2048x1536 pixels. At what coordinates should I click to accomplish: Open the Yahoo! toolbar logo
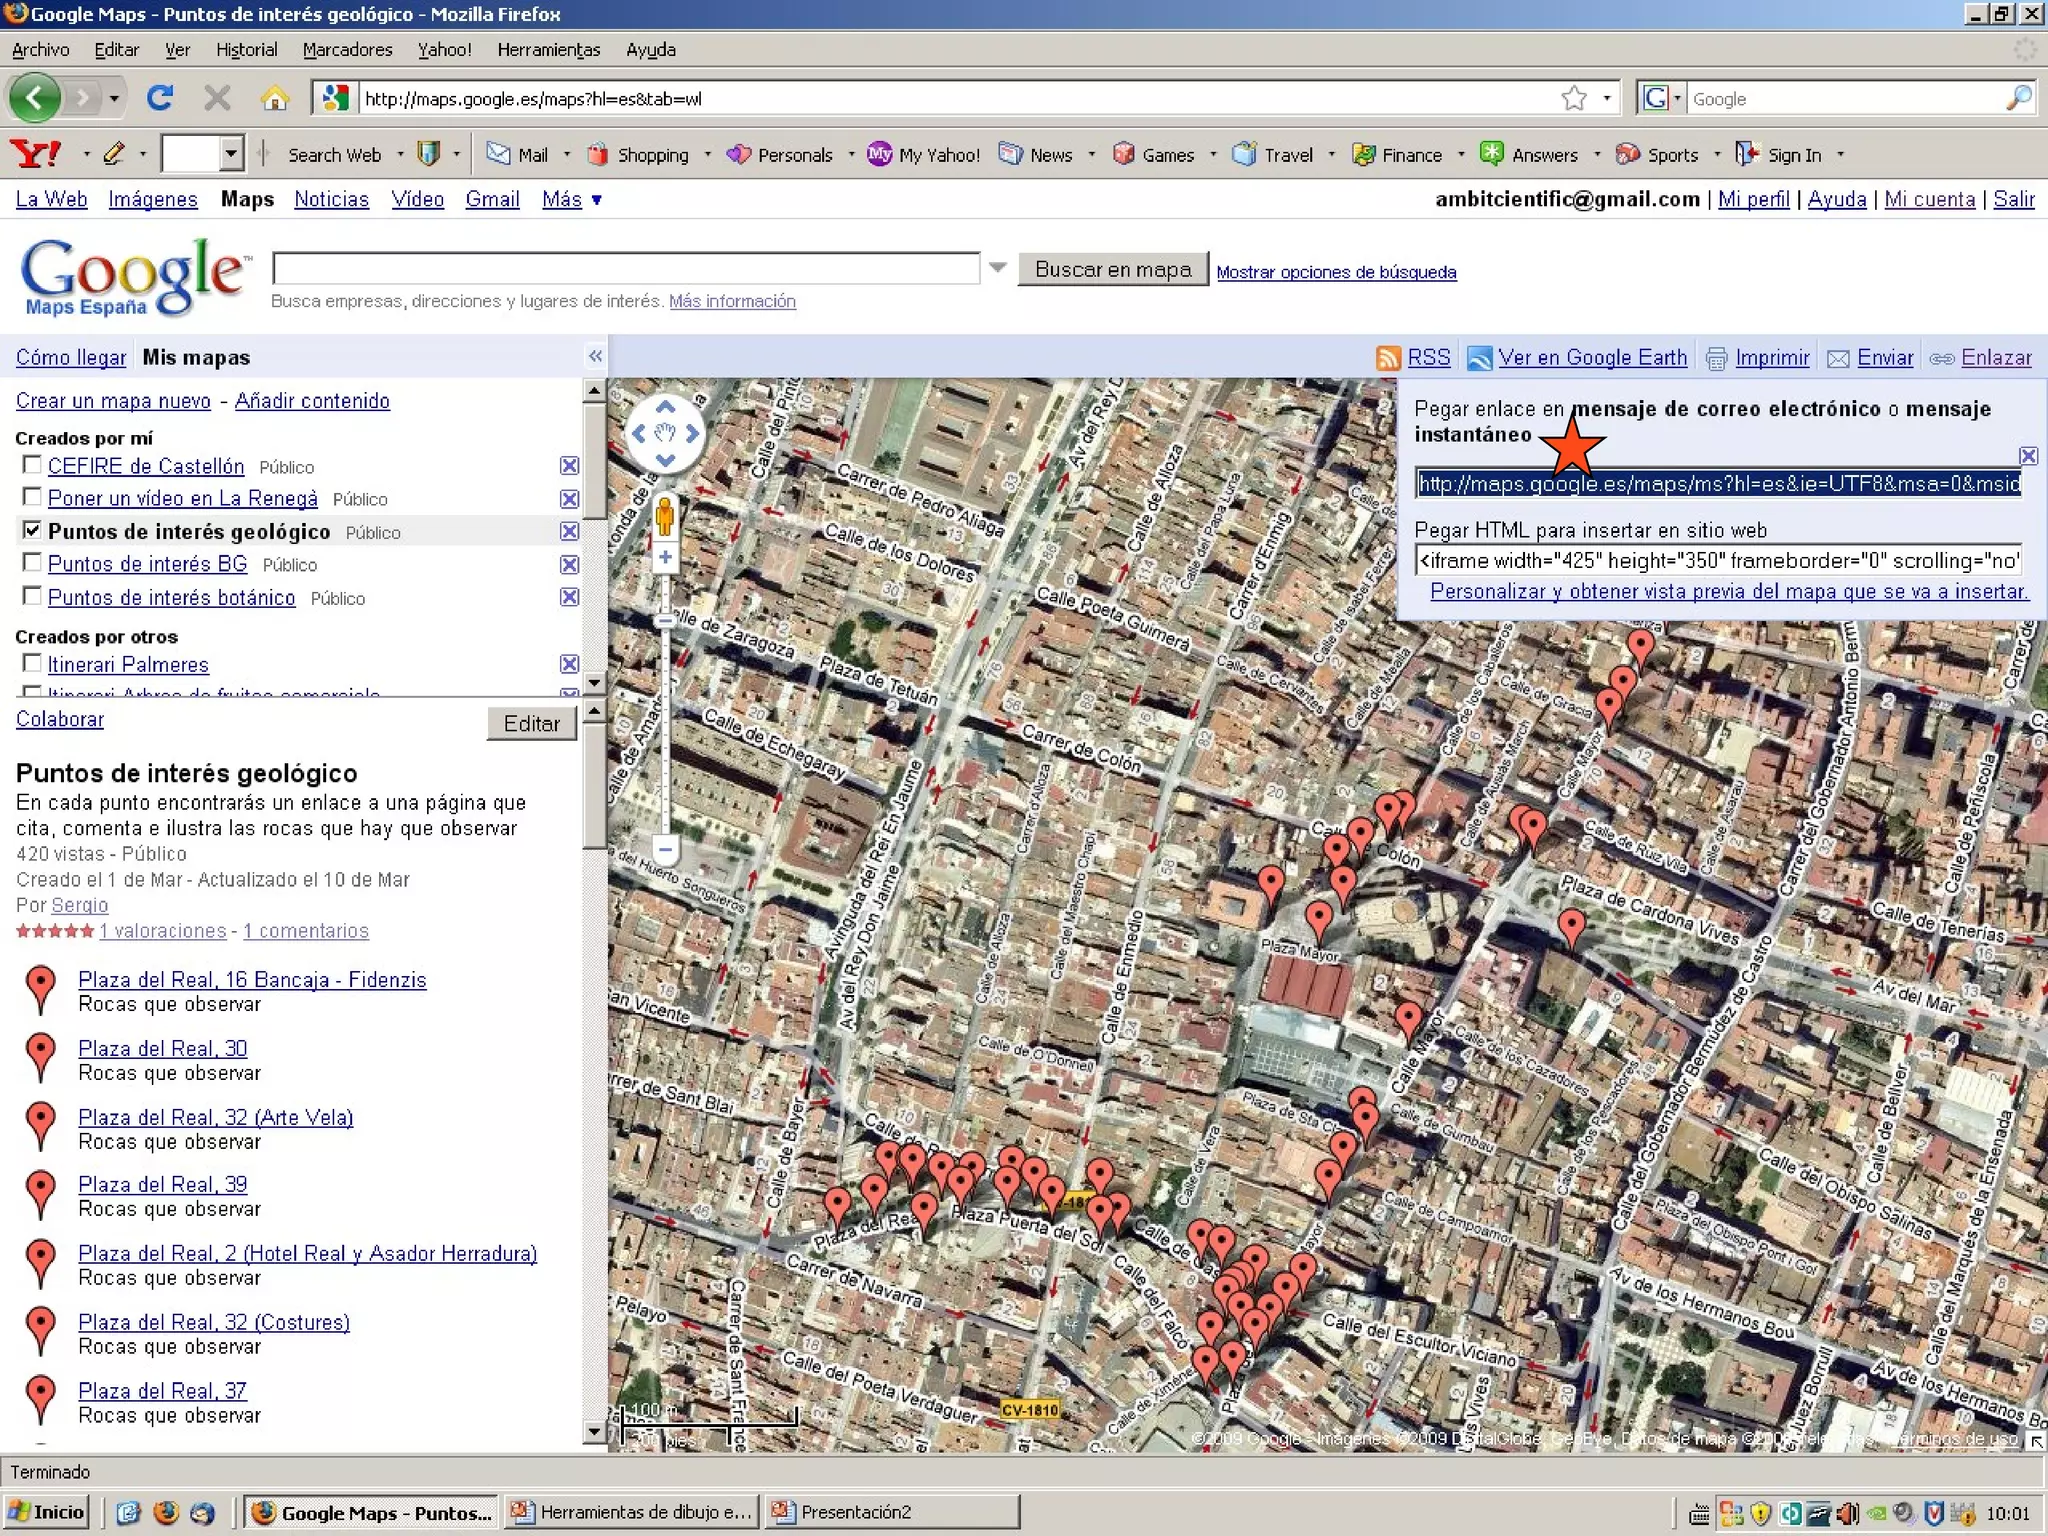coord(36,154)
